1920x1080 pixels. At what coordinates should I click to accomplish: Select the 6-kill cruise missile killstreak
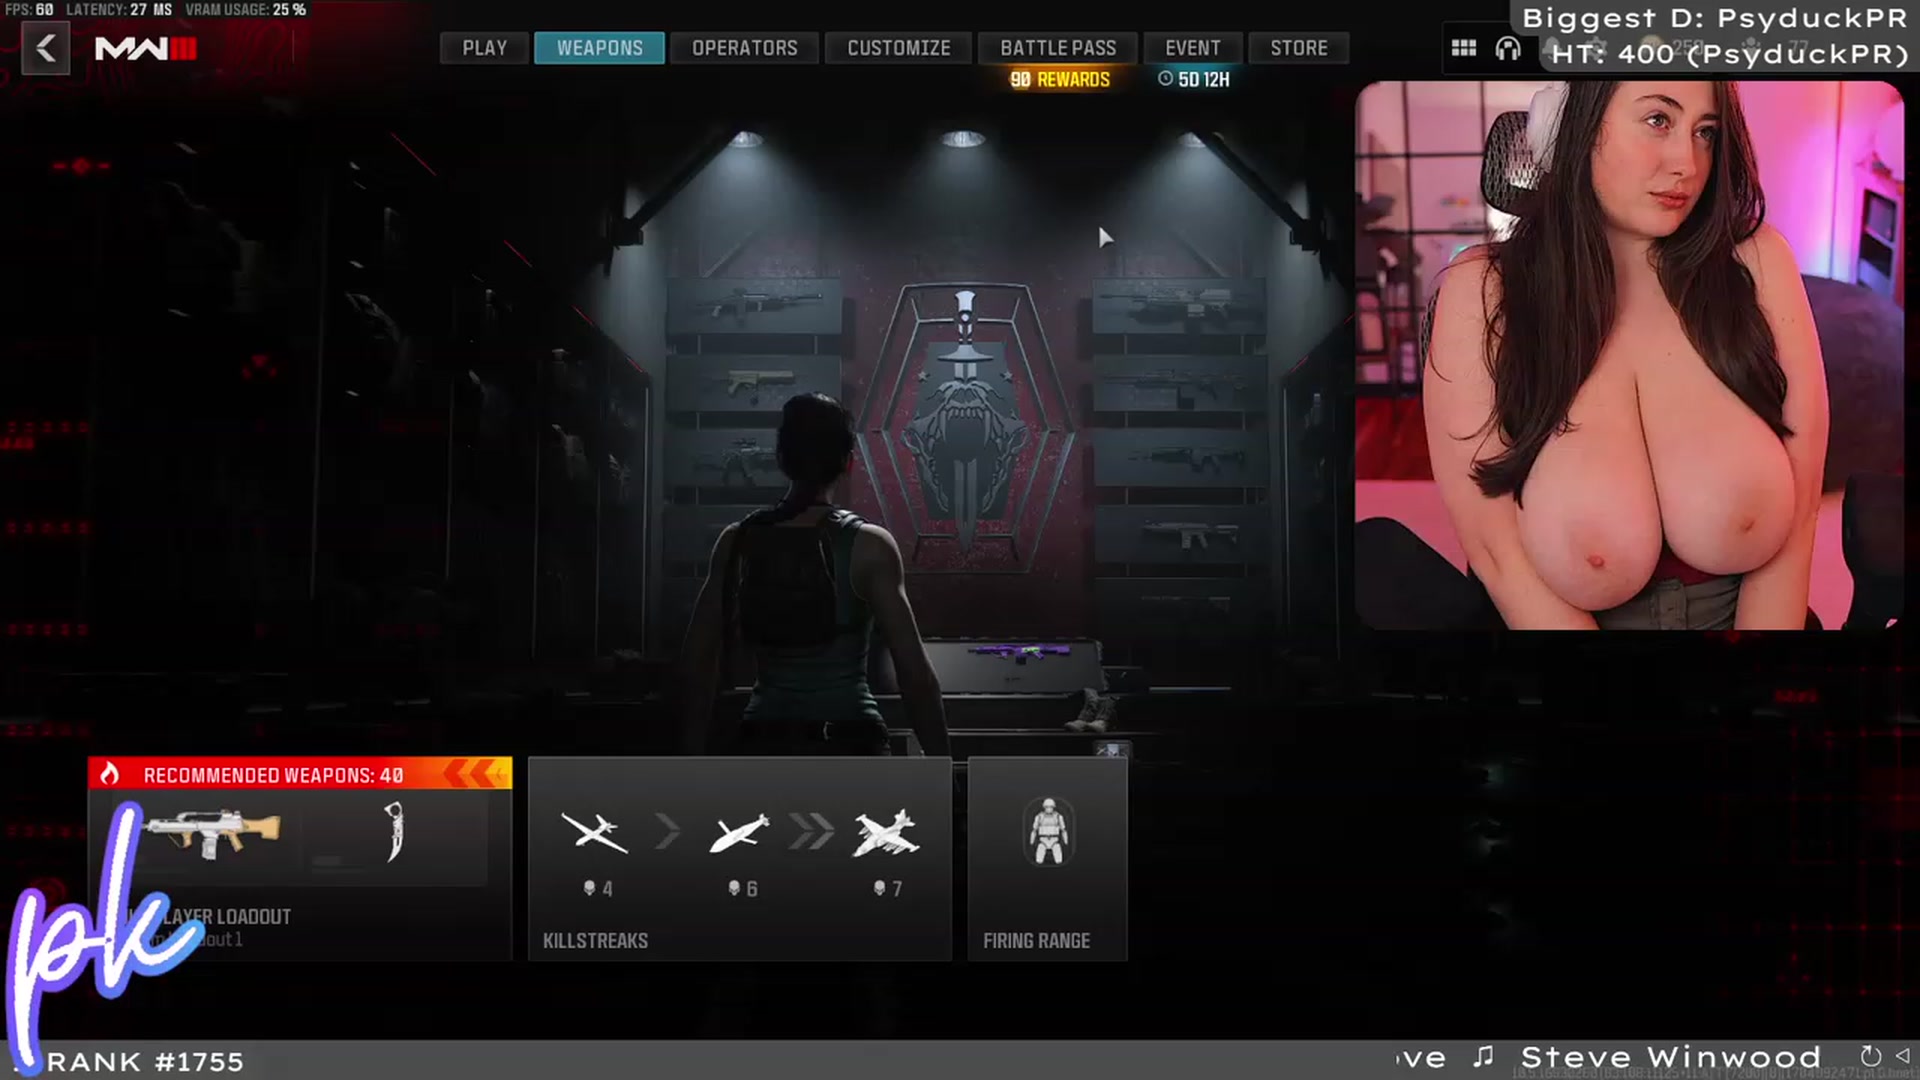tap(740, 833)
